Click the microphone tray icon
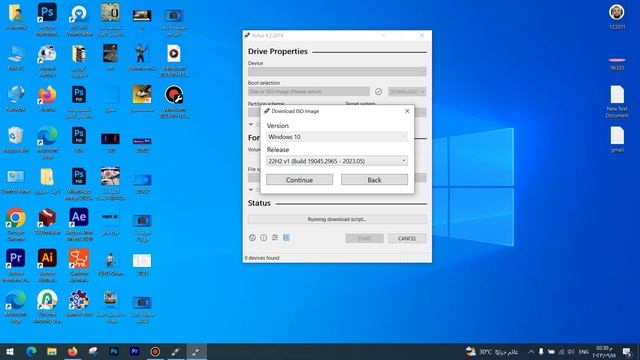 click(x=541, y=351)
